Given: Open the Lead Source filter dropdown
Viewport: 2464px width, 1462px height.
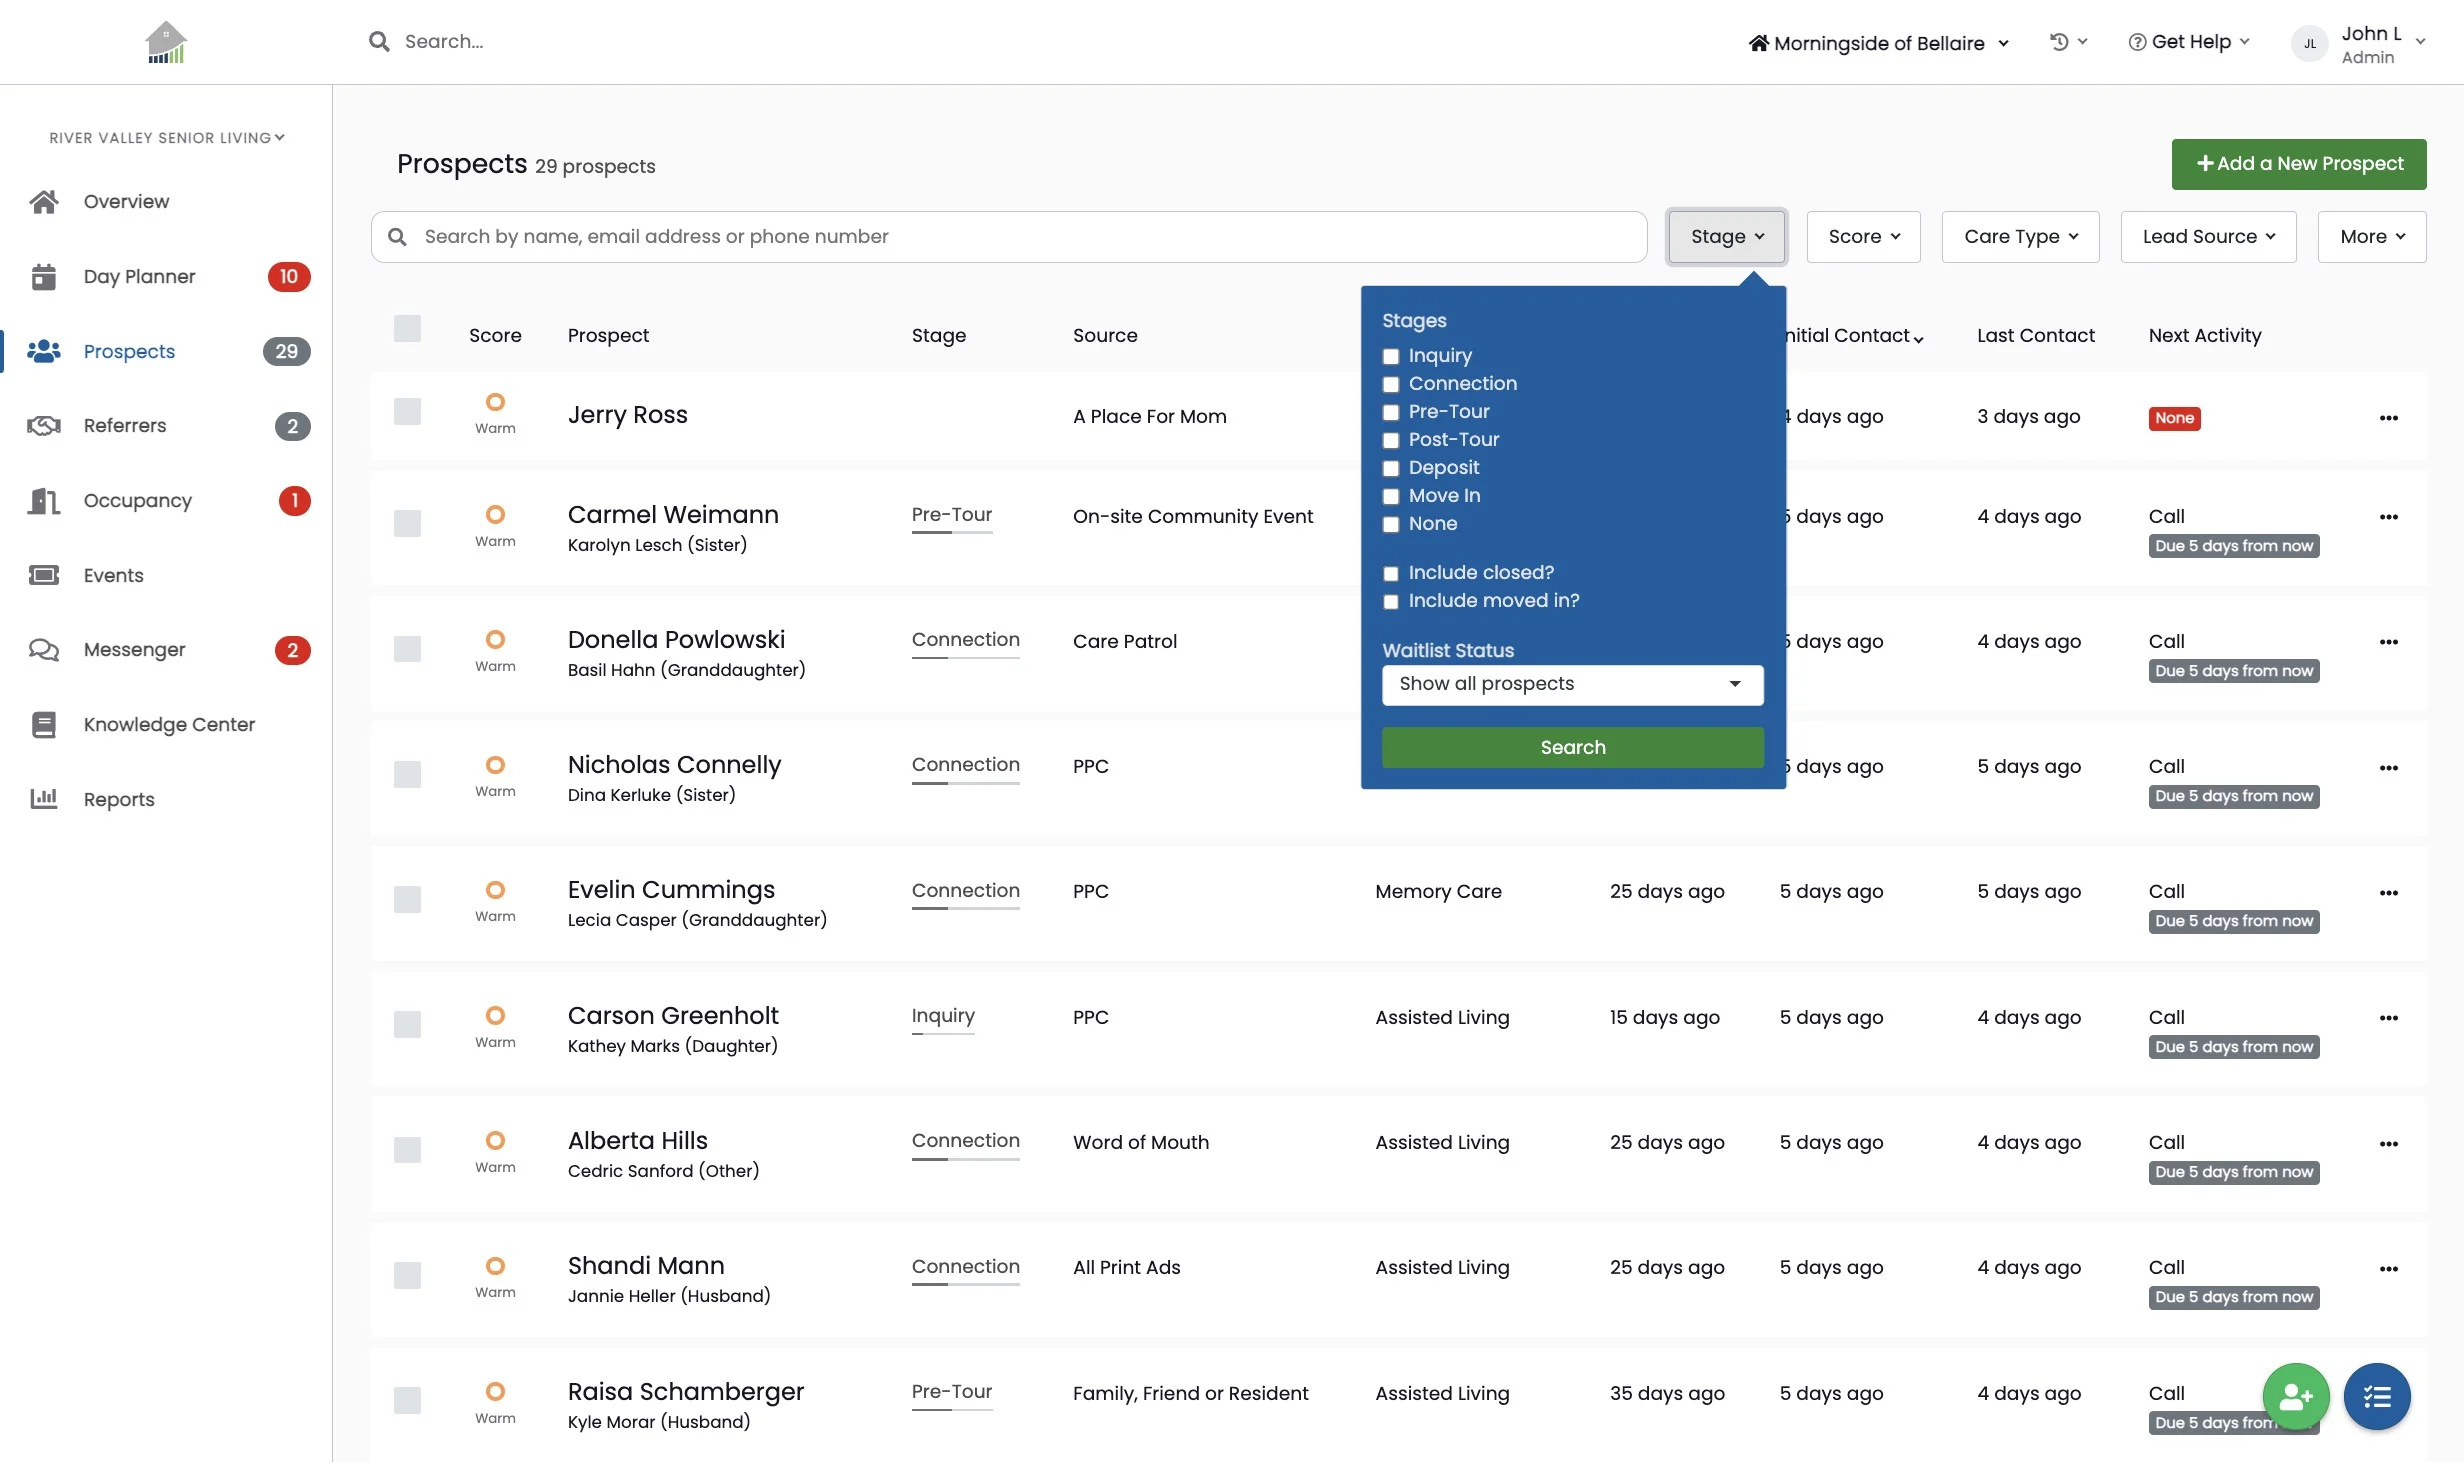Looking at the screenshot, I should tap(2208, 237).
